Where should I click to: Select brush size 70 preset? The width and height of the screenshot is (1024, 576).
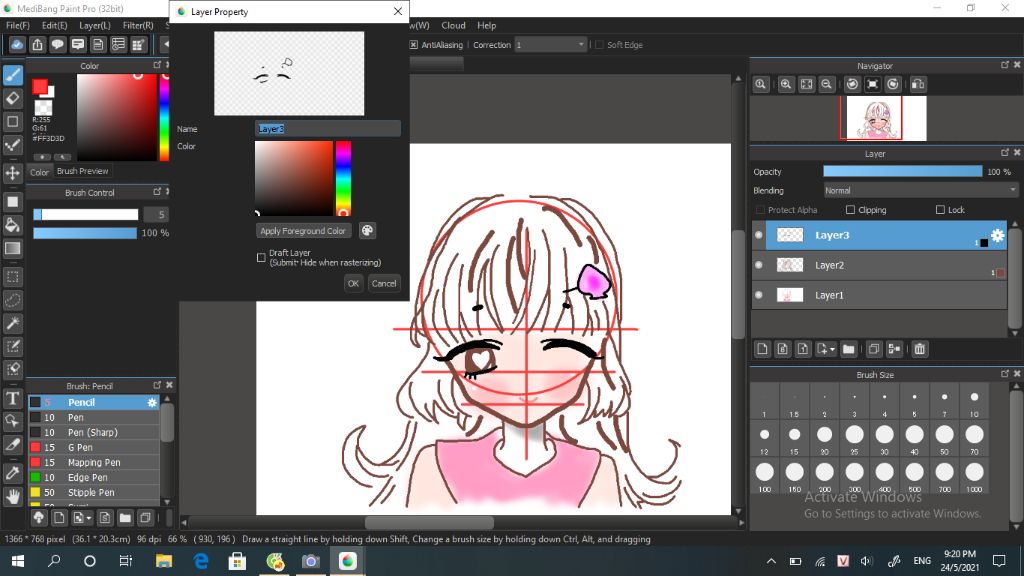pos(974,438)
